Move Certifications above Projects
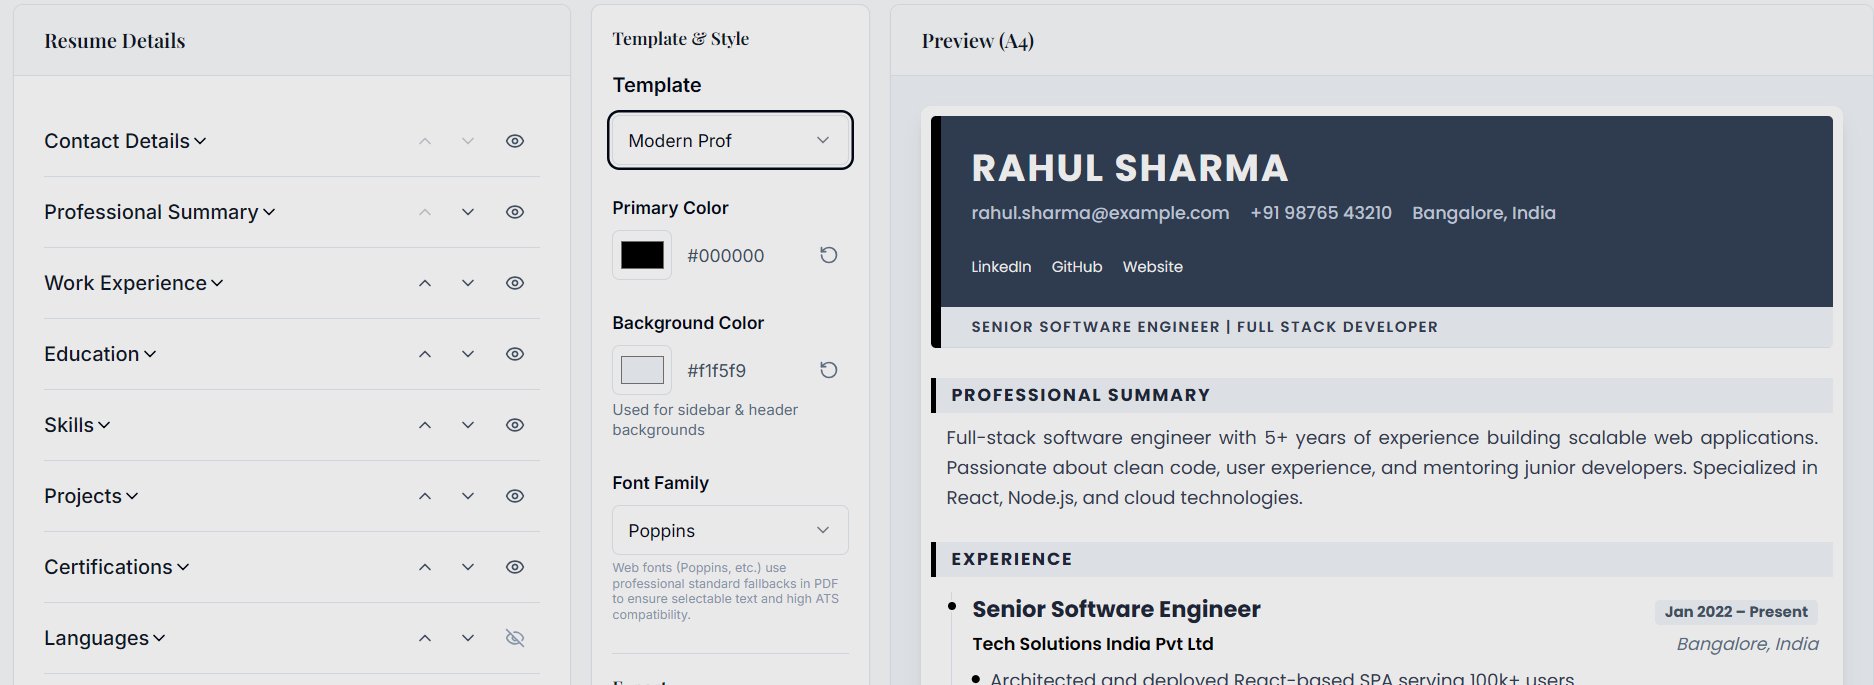 424,567
